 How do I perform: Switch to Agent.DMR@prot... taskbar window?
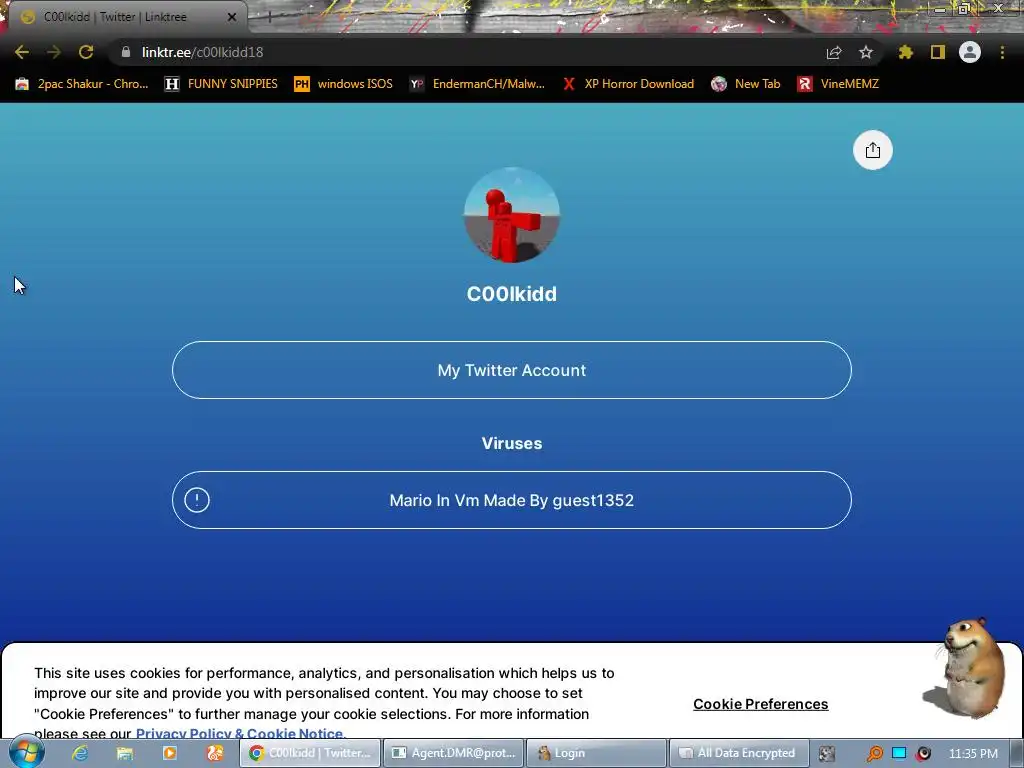(453, 753)
